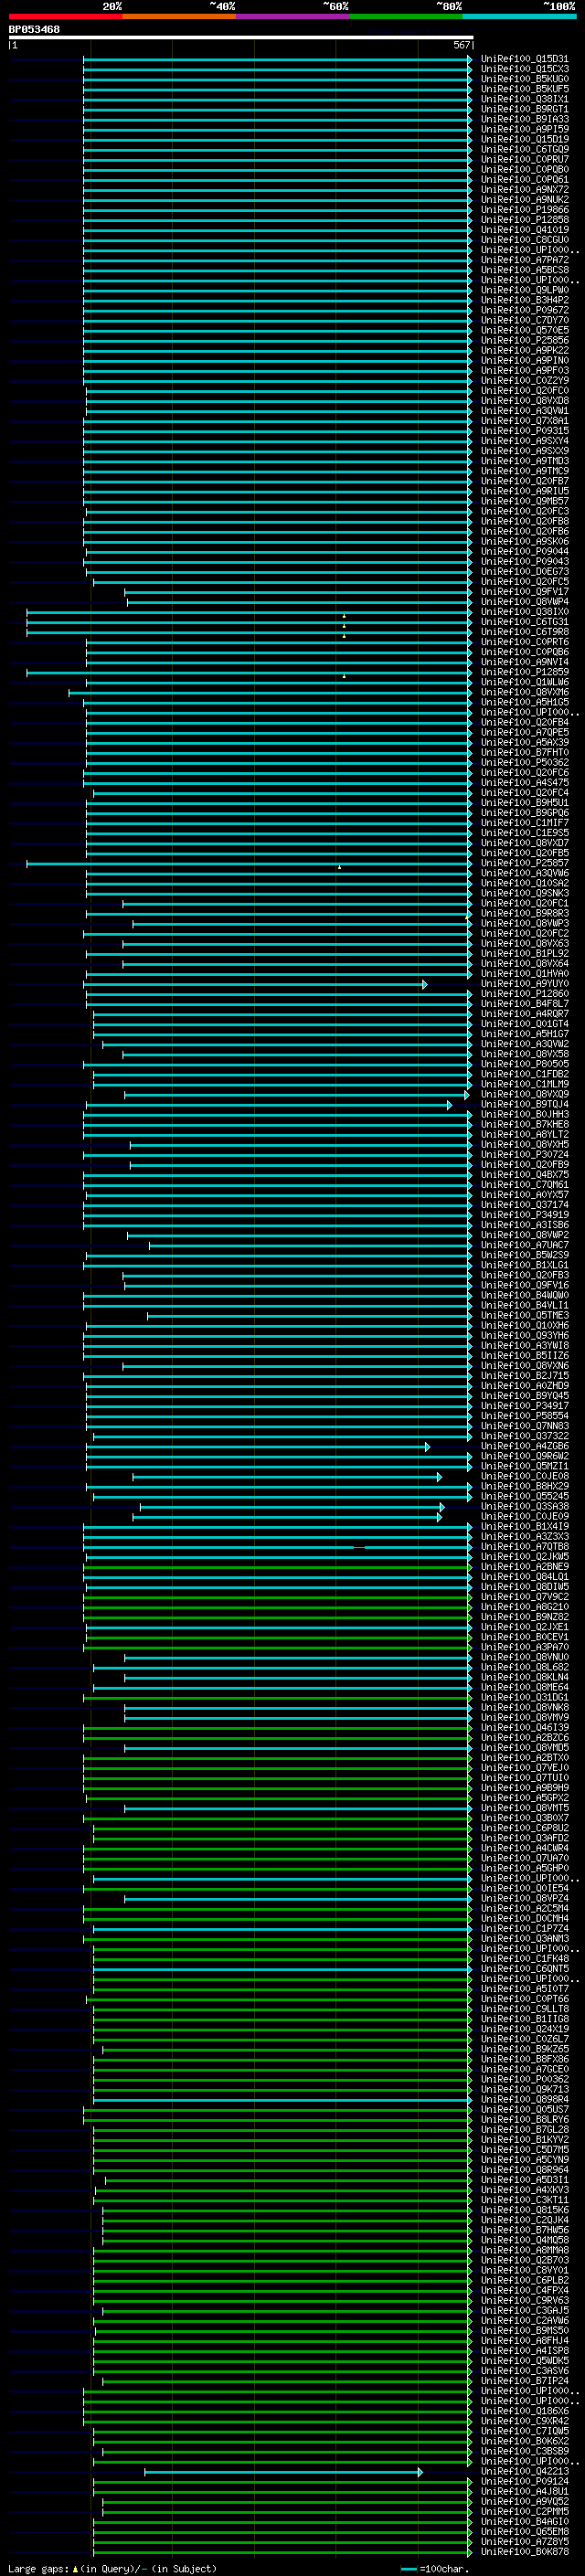Click the red 20% identity legend segment
The height and width of the screenshot is (2576, 585).
pyautogui.click(x=65, y=16)
